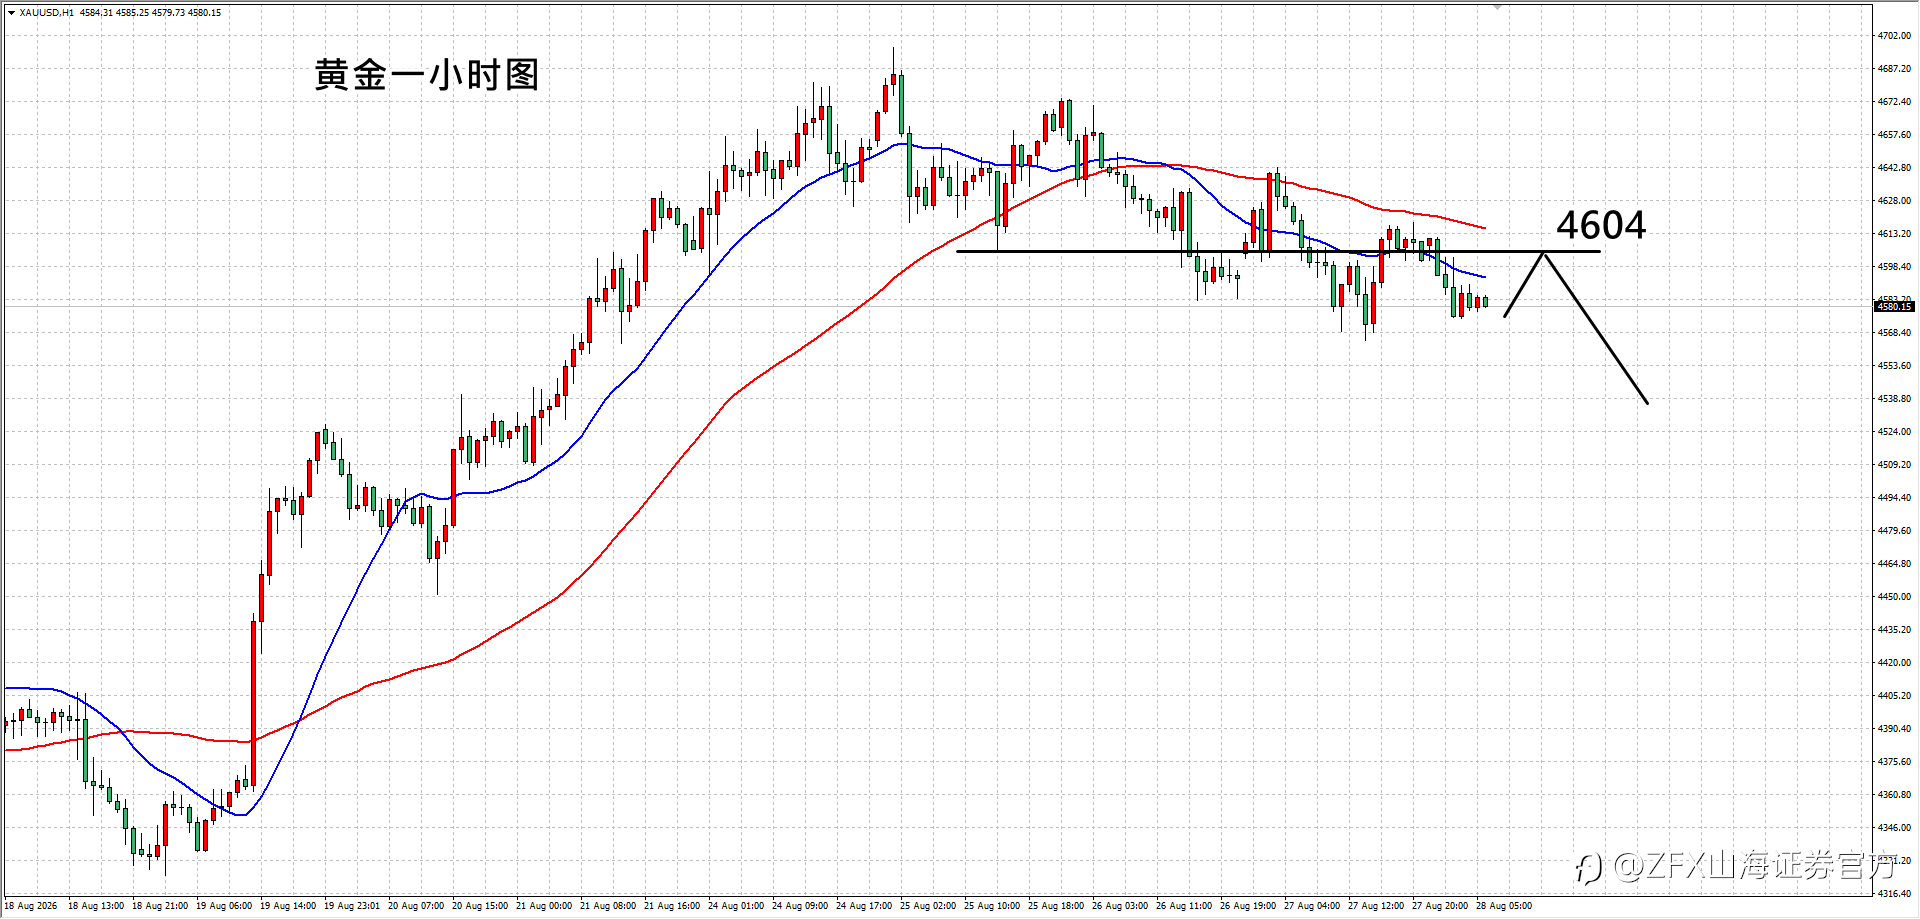The height and width of the screenshot is (919, 1920).
Task: Click the 4568.40 price axis label
Action: tap(1894, 333)
